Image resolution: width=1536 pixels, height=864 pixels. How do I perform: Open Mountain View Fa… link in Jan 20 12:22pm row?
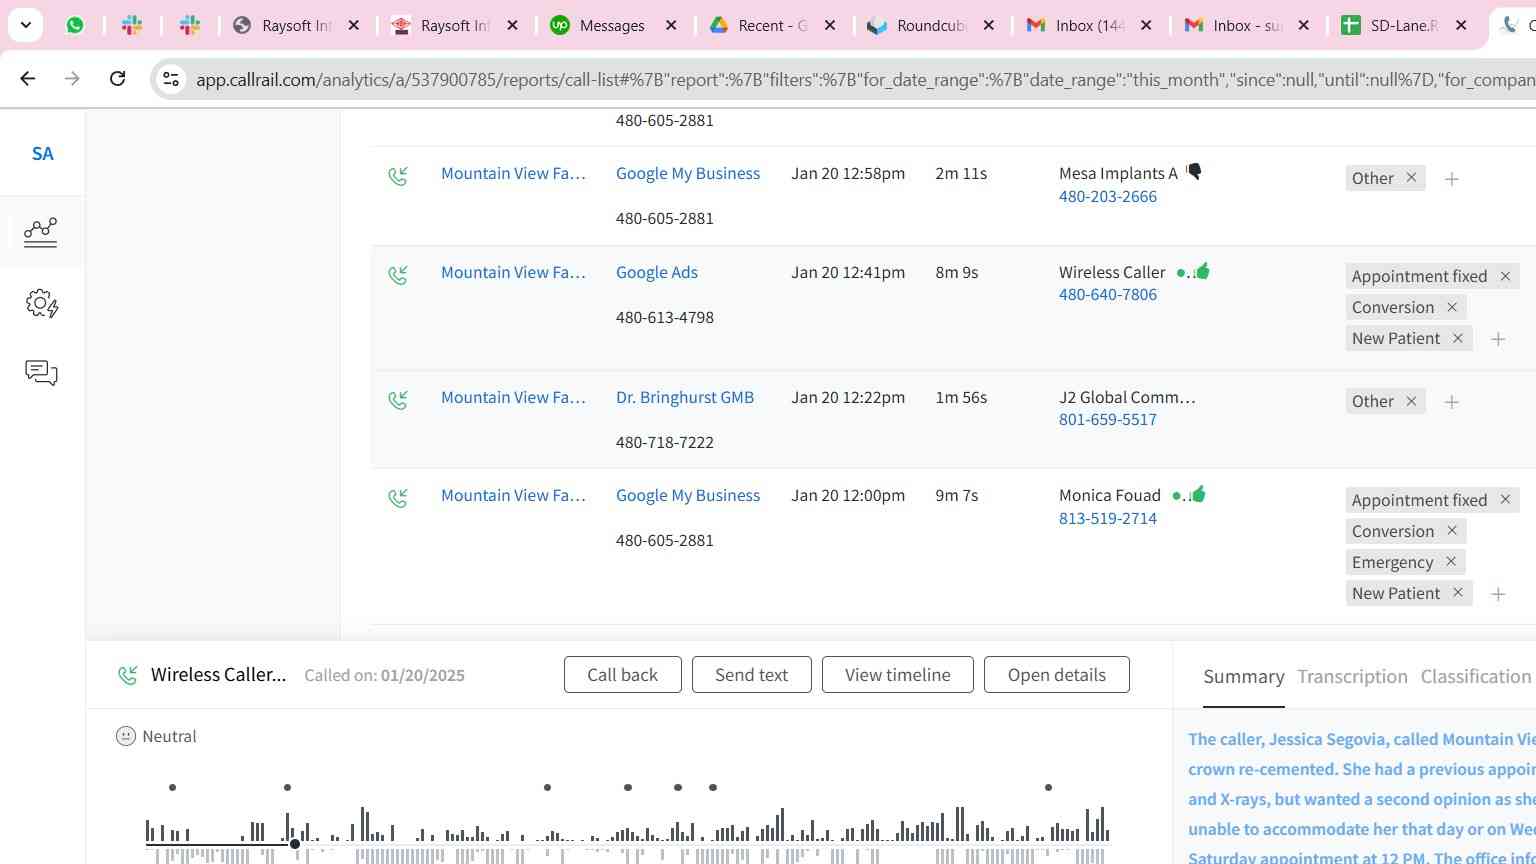pyautogui.click(x=513, y=397)
